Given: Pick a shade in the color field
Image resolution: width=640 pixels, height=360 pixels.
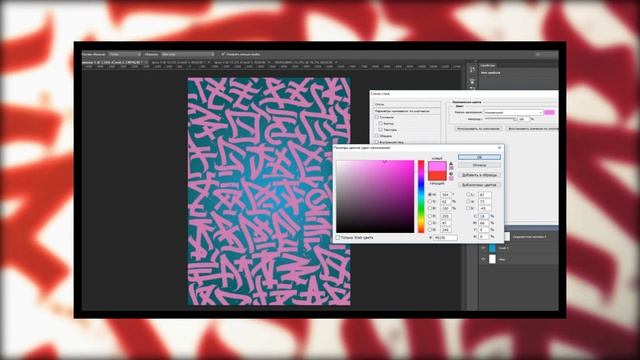Looking at the screenshot, I should (x=375, y=196).
